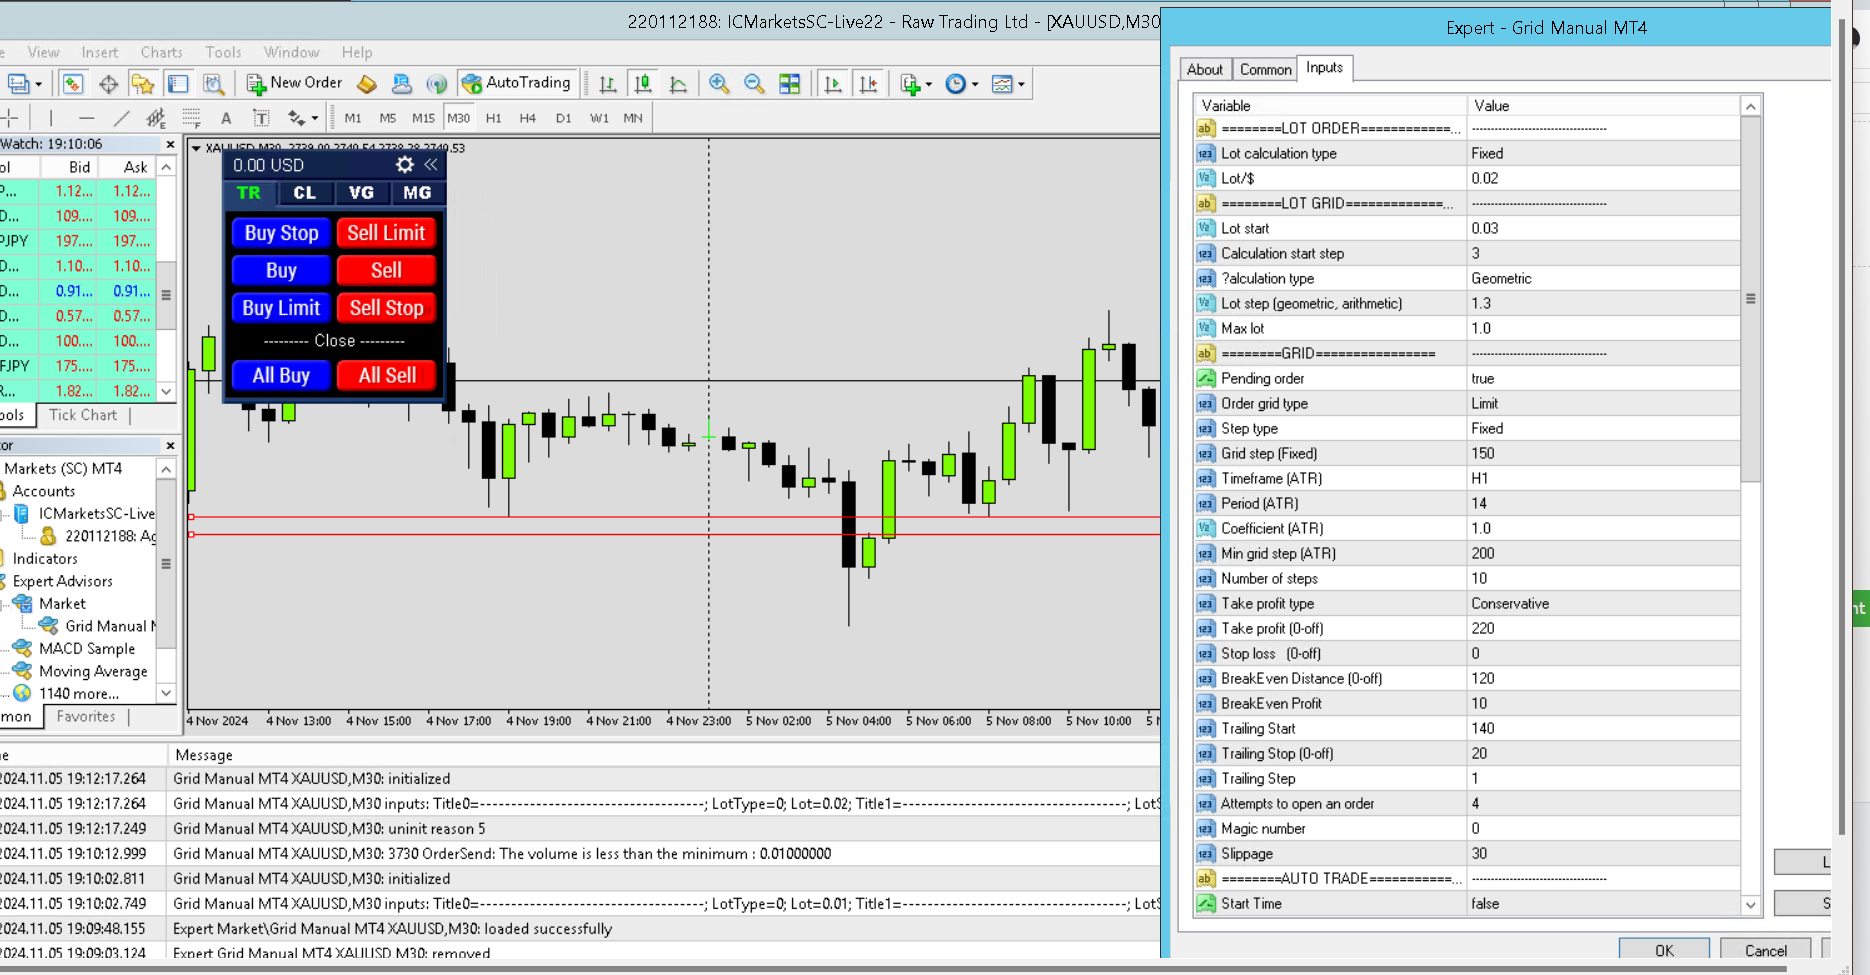Draw a horizontal line on the chart
The height and width of the screenshot is (975, 1870).
pos(86,117)
